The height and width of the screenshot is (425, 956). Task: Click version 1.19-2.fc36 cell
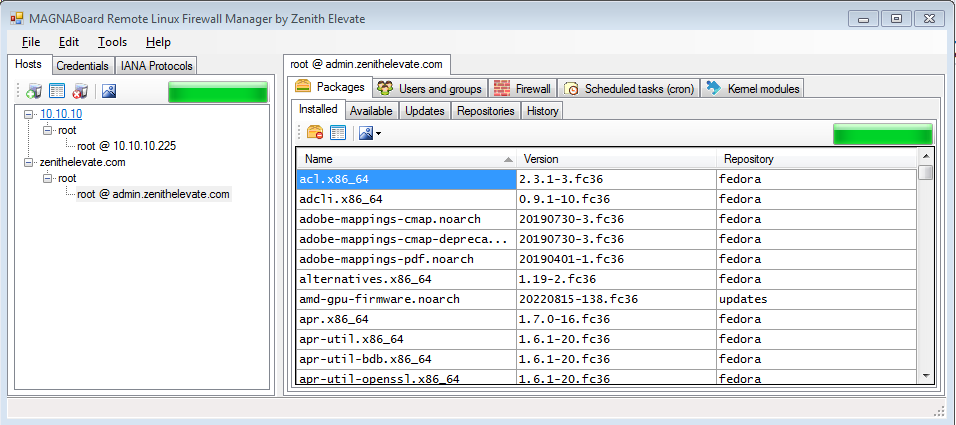pos(616,279)
